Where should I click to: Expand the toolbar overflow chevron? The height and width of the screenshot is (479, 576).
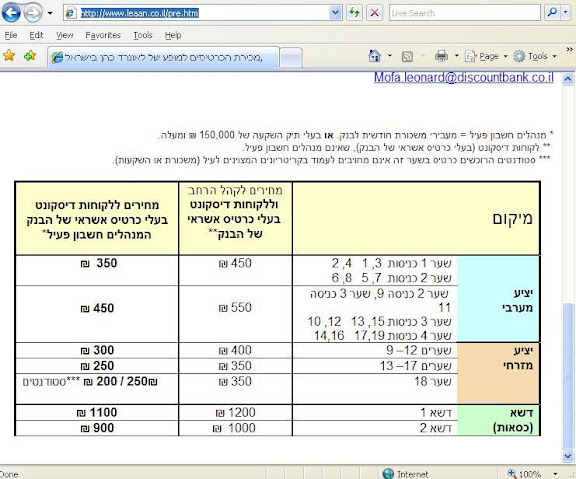[x=569, y=50]
